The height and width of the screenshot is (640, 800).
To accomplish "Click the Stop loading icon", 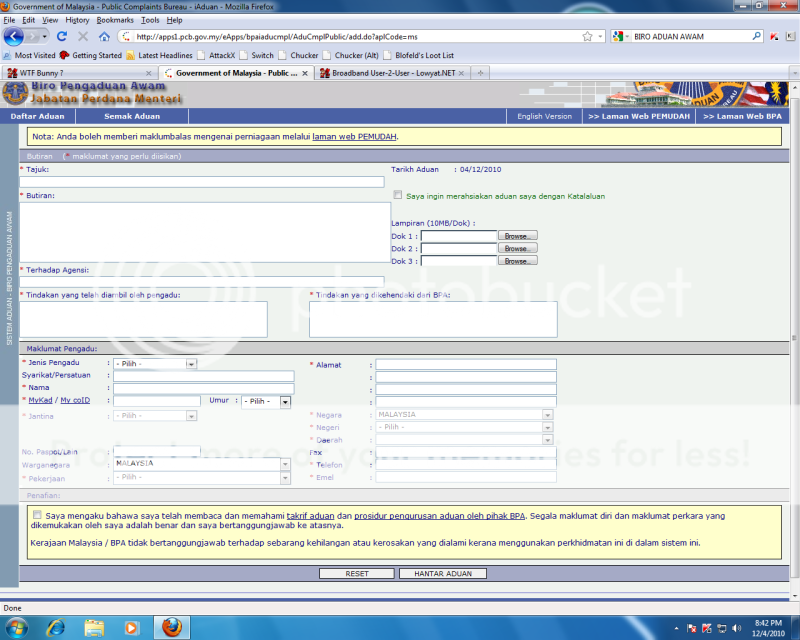I will [82, 36].
